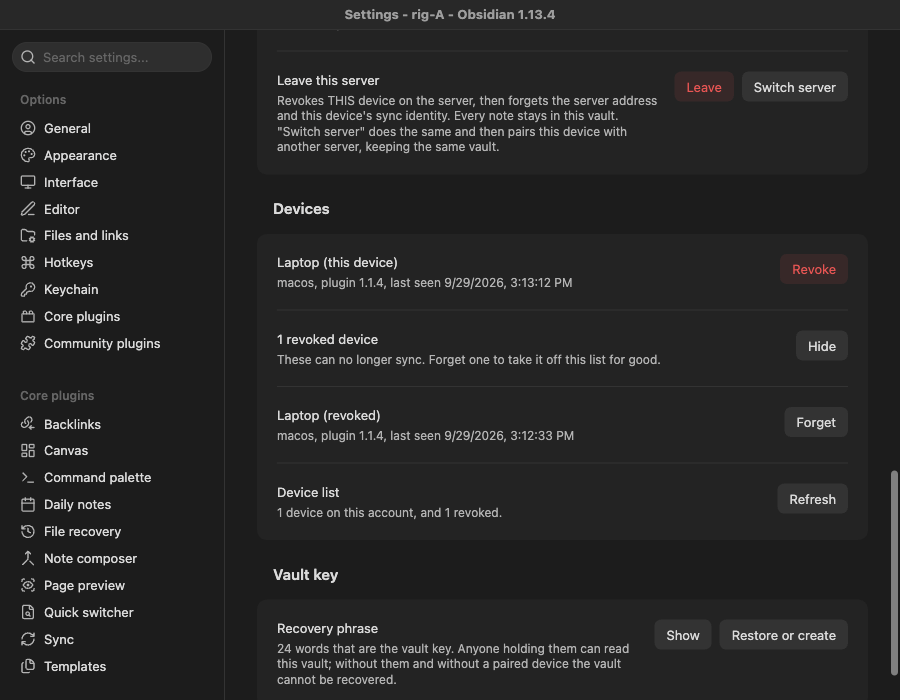Click the Backlinks link icon
Image resolution: width=900 pixels, height=700 pixels.
pyautogui.click(x=28, y=423)
